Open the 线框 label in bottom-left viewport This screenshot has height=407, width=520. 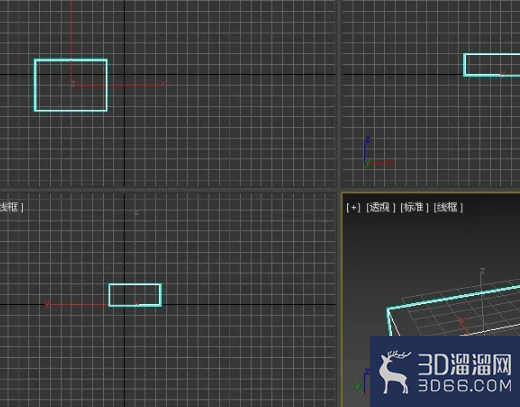point(11,207)
